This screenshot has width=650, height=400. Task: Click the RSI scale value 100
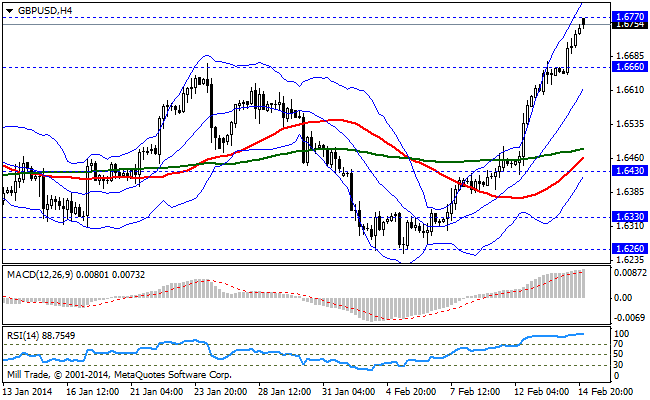(x=621, y=334)
